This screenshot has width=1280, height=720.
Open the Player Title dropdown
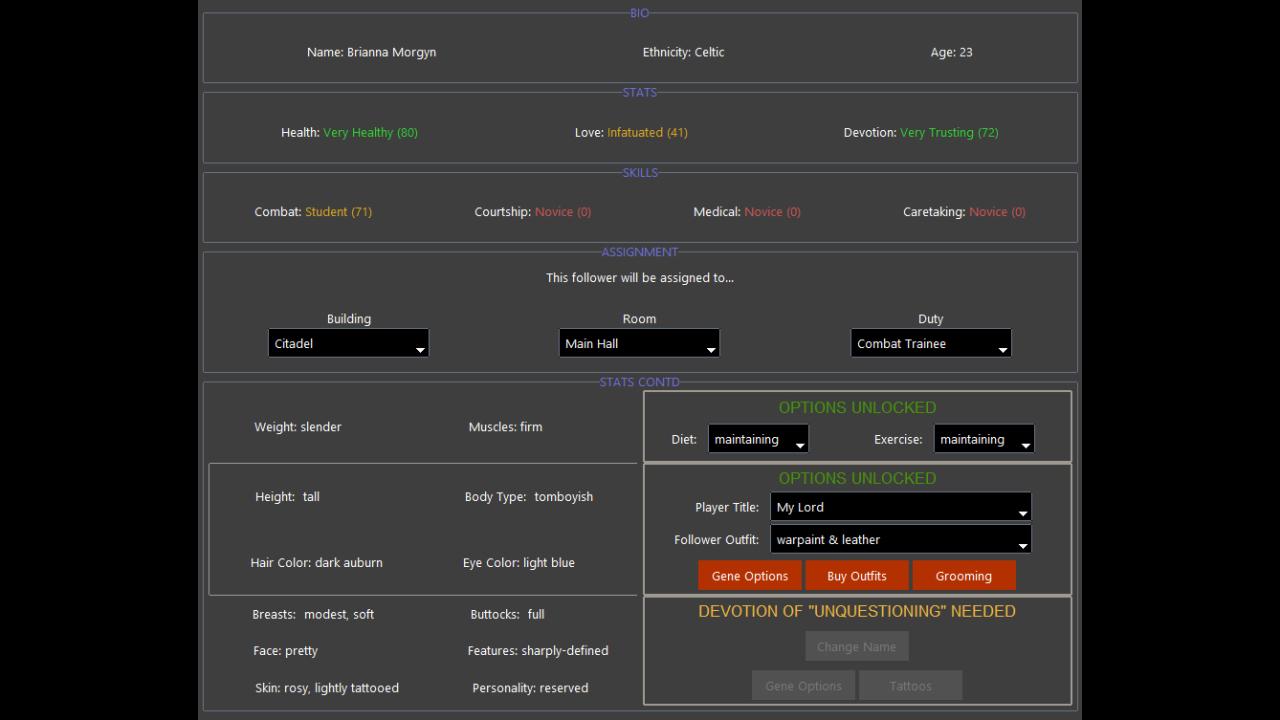[901, 507]
